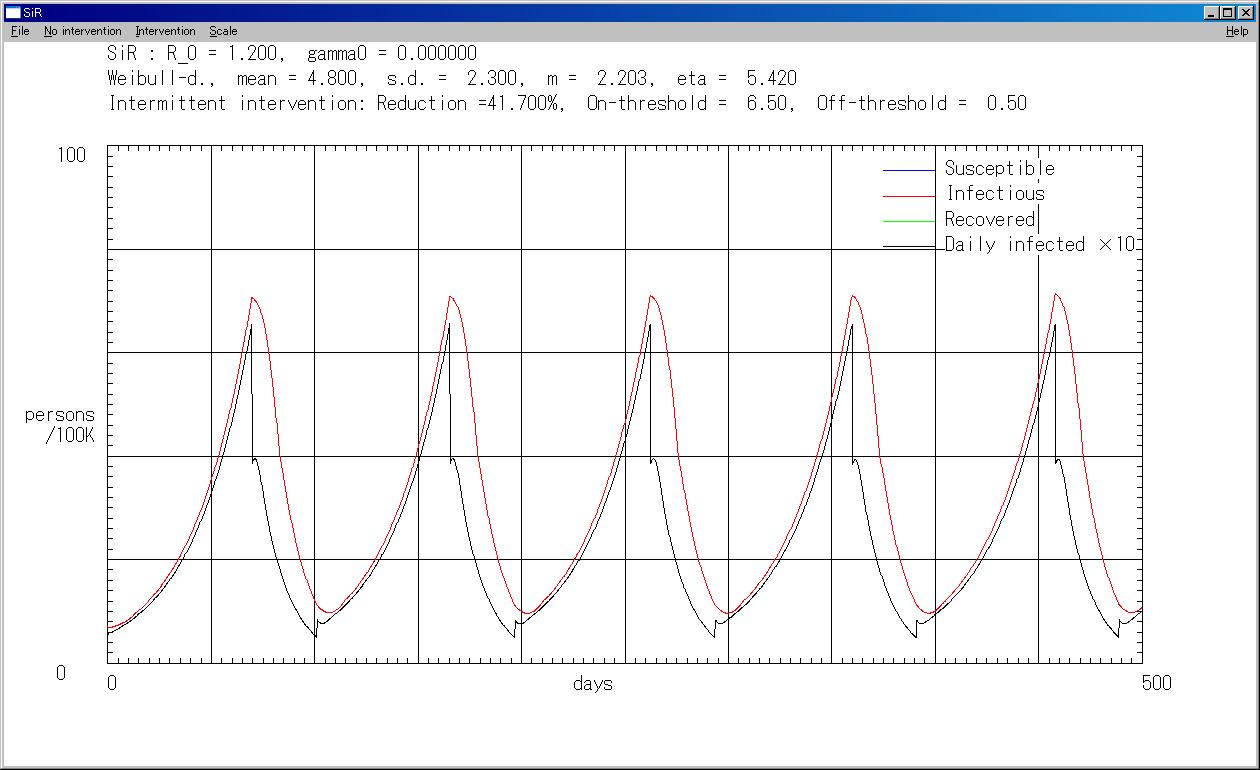Click the 'eta = 5.420' value
The height and width of the screenshot is (770, 1260).
point(736,78)
